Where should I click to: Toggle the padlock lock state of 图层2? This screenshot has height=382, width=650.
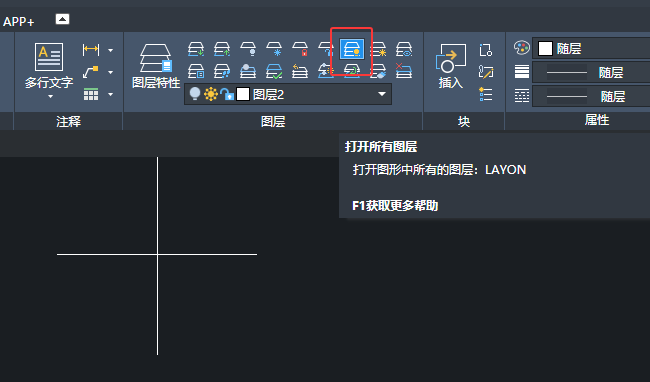tap(227, 94)
